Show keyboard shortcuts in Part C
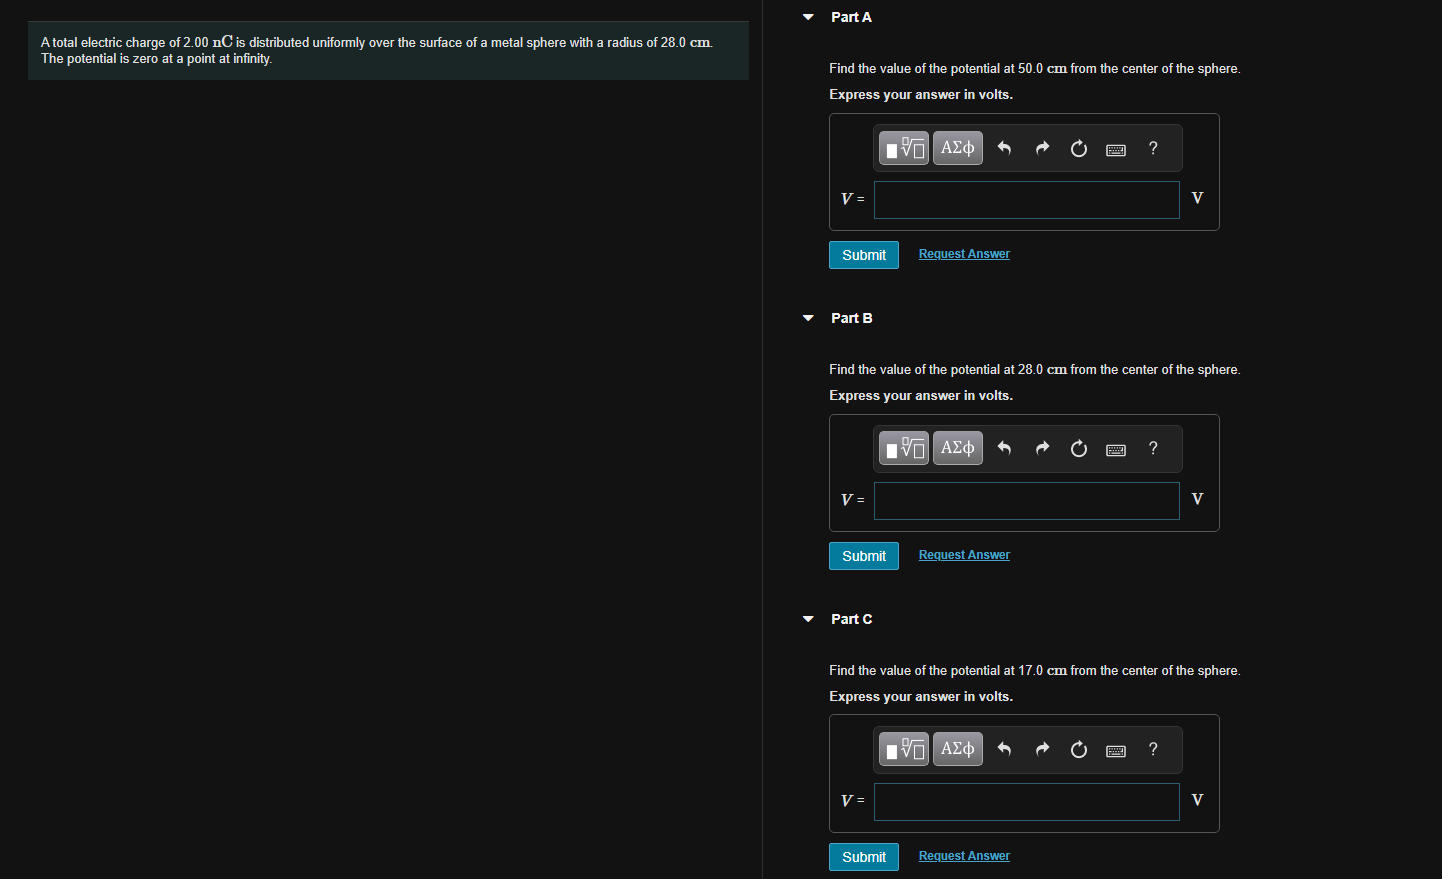The width and height of the screenshot is (1442, 879). point(1116,751)
